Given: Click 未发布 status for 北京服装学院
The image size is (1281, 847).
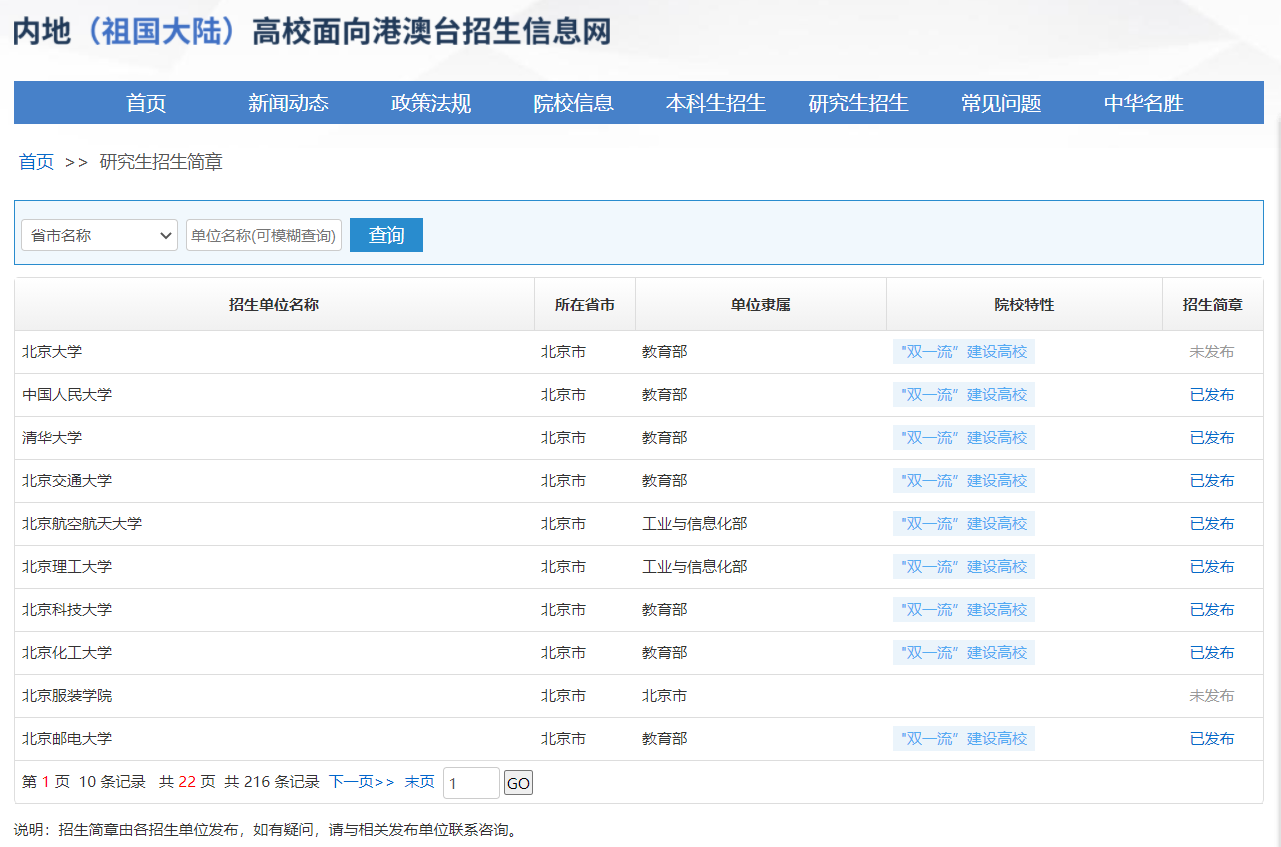Looking at the screenshot, I should tap(1212, 696).
